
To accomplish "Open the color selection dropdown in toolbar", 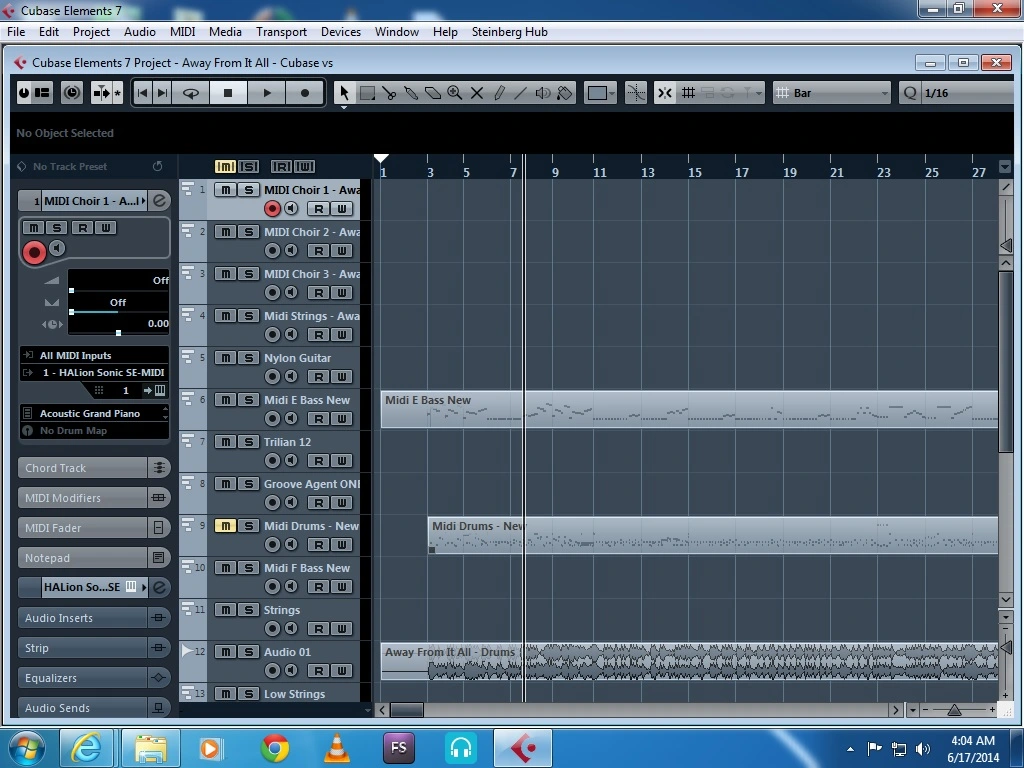I will (600, 93).
